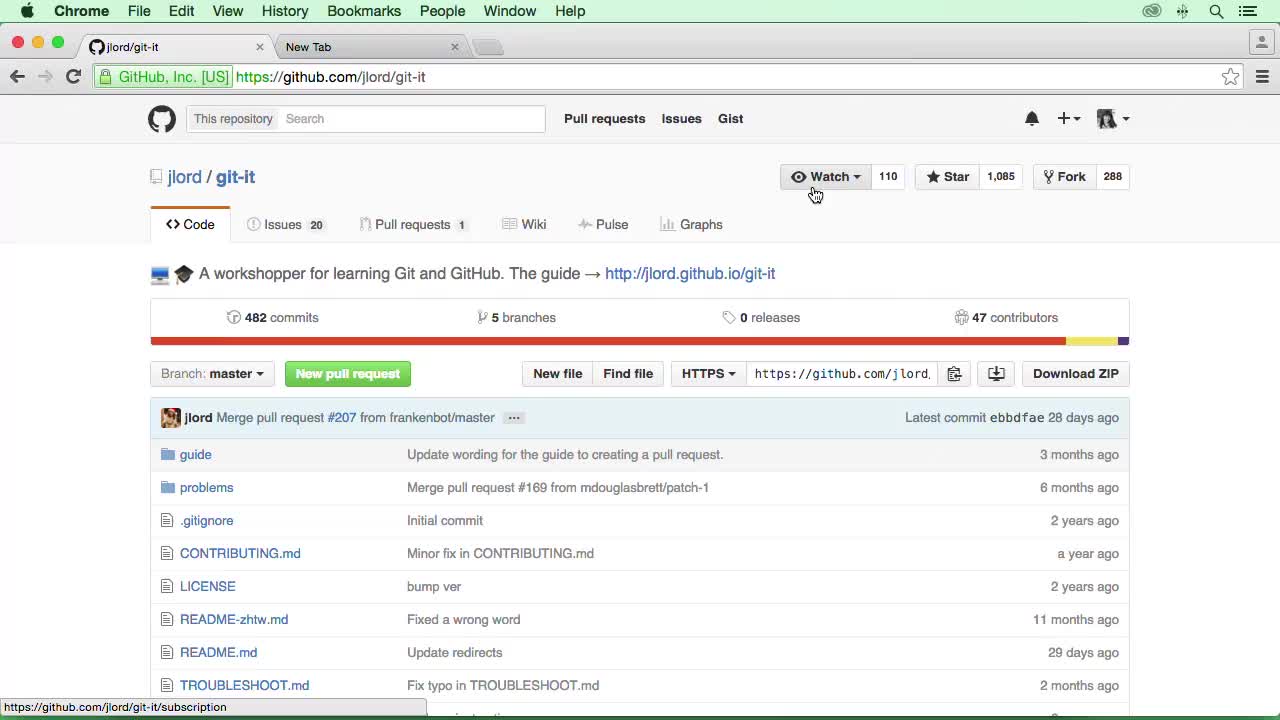Open the plus create-new menu
Viewport: 1280px width, 720px height.
coord(1068,118)
